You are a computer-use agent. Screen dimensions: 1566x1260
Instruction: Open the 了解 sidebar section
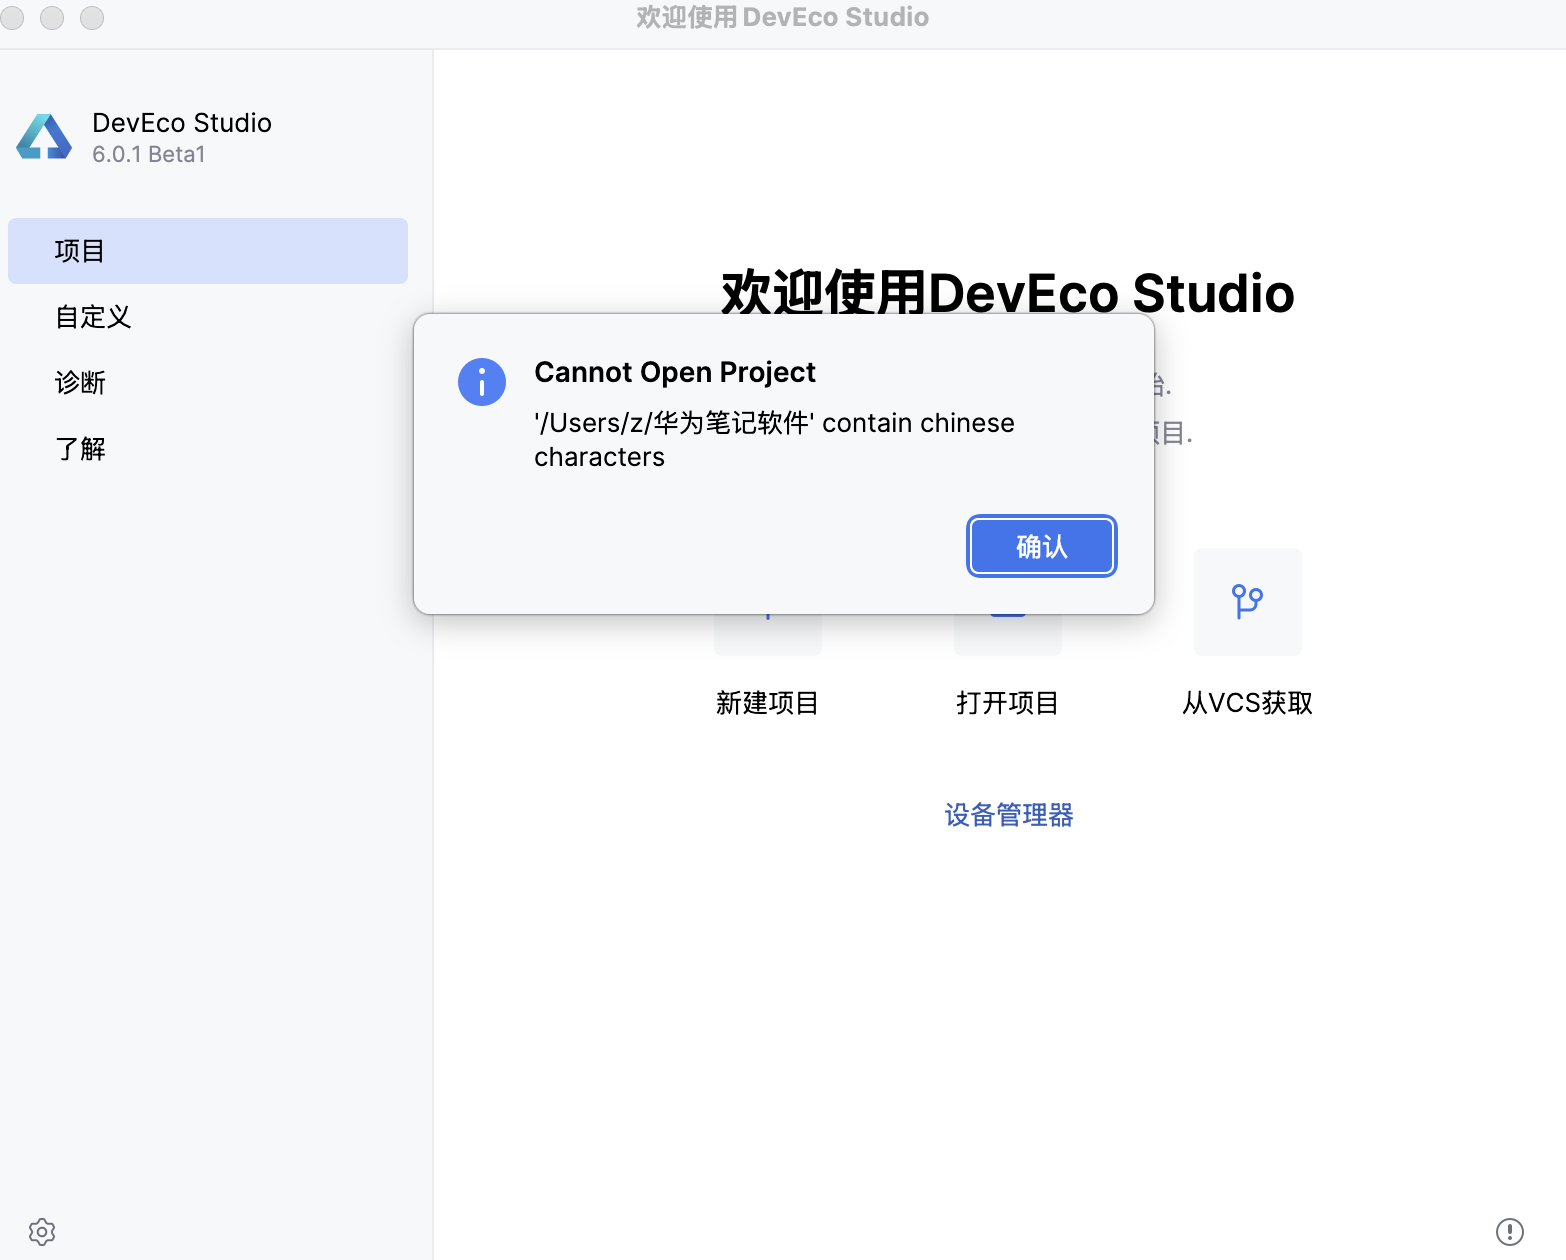(x=81, y=448)
